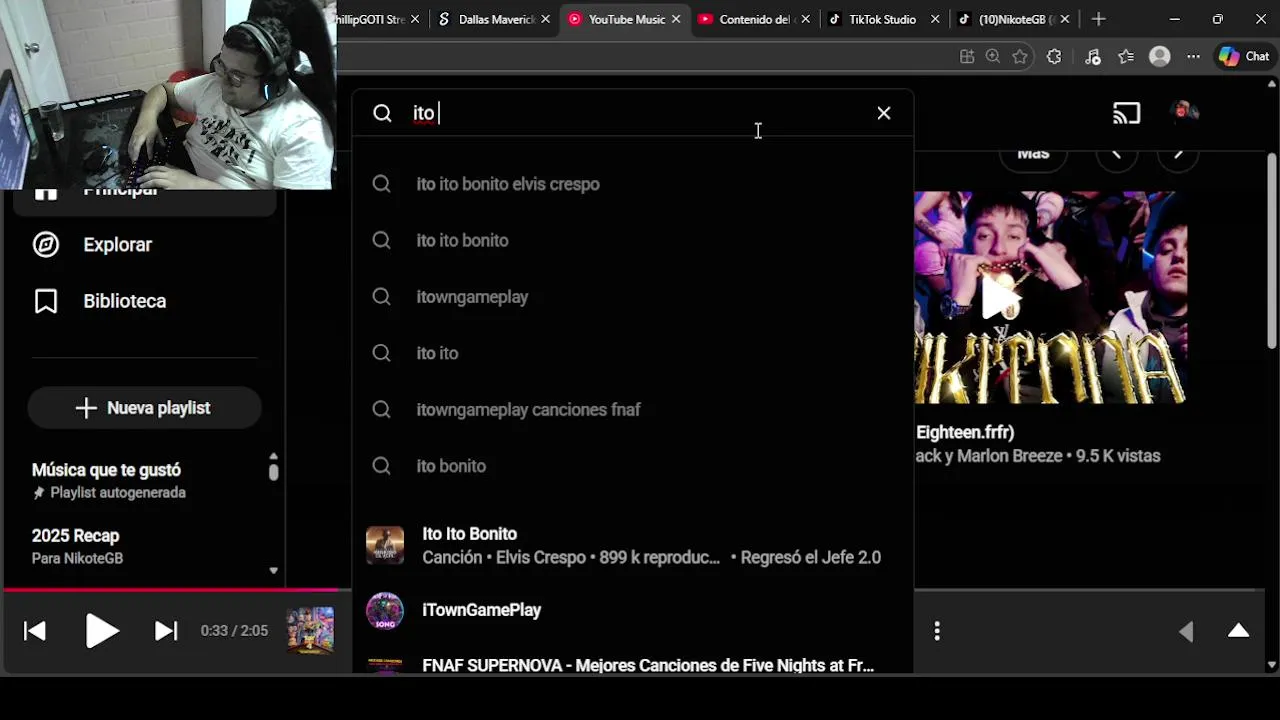
Task: Open the player bar three-dot menu
Action: point(937,631)
